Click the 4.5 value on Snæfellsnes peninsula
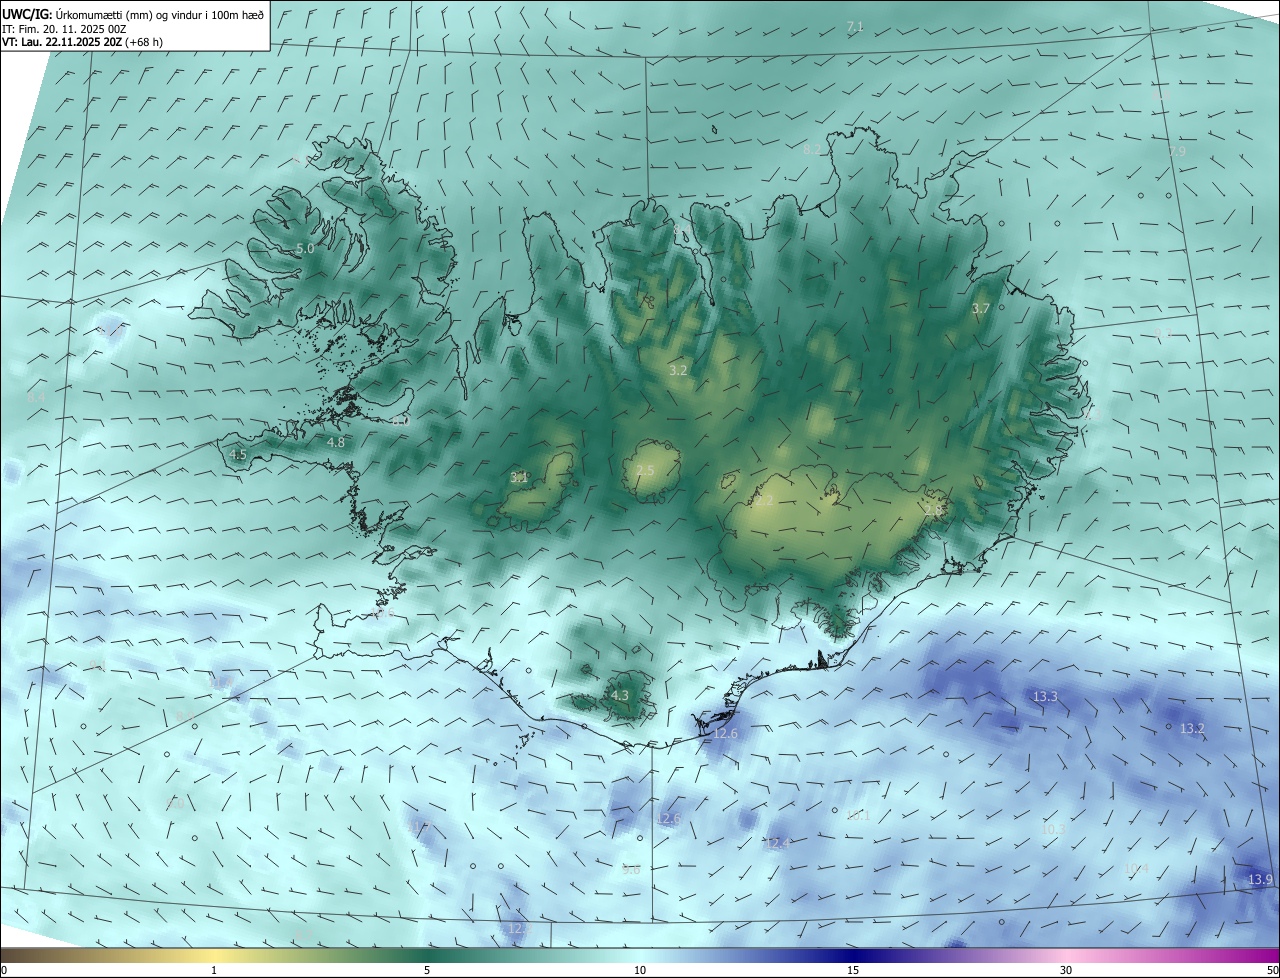 (x=238, y=454)
